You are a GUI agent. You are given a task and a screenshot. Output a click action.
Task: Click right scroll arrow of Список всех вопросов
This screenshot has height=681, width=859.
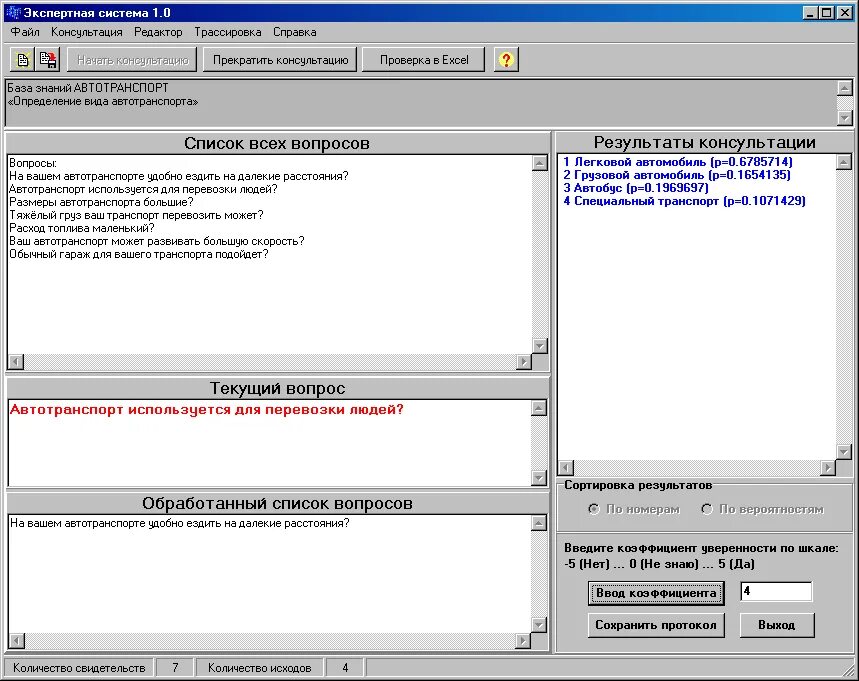click(x=524, y=362)
